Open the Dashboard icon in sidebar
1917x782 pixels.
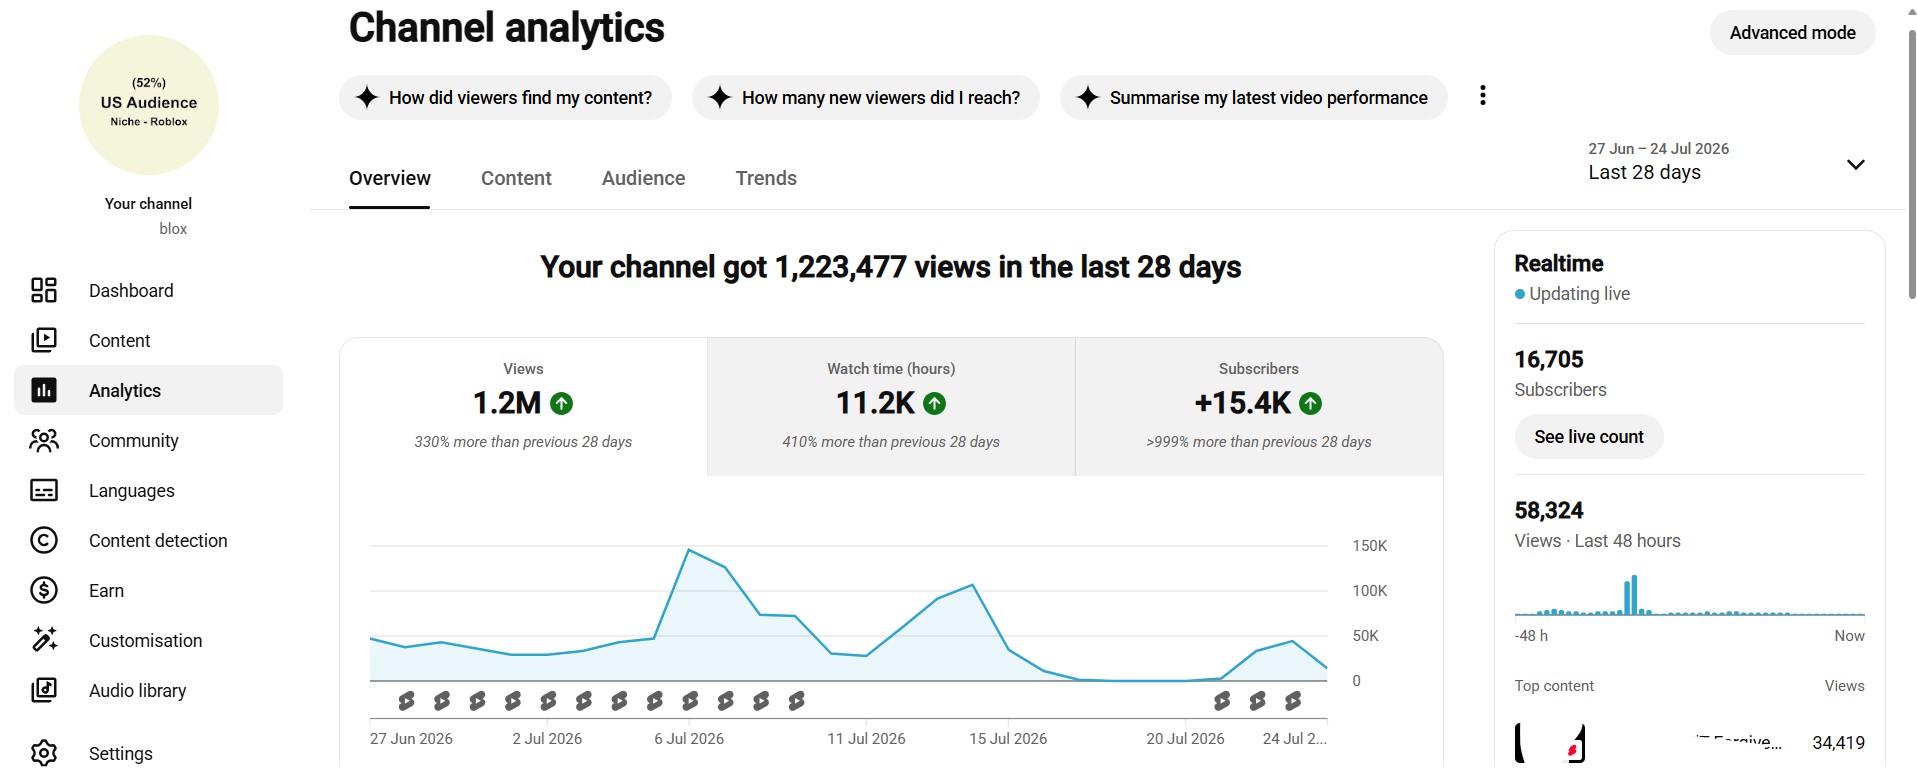(44, 290)
